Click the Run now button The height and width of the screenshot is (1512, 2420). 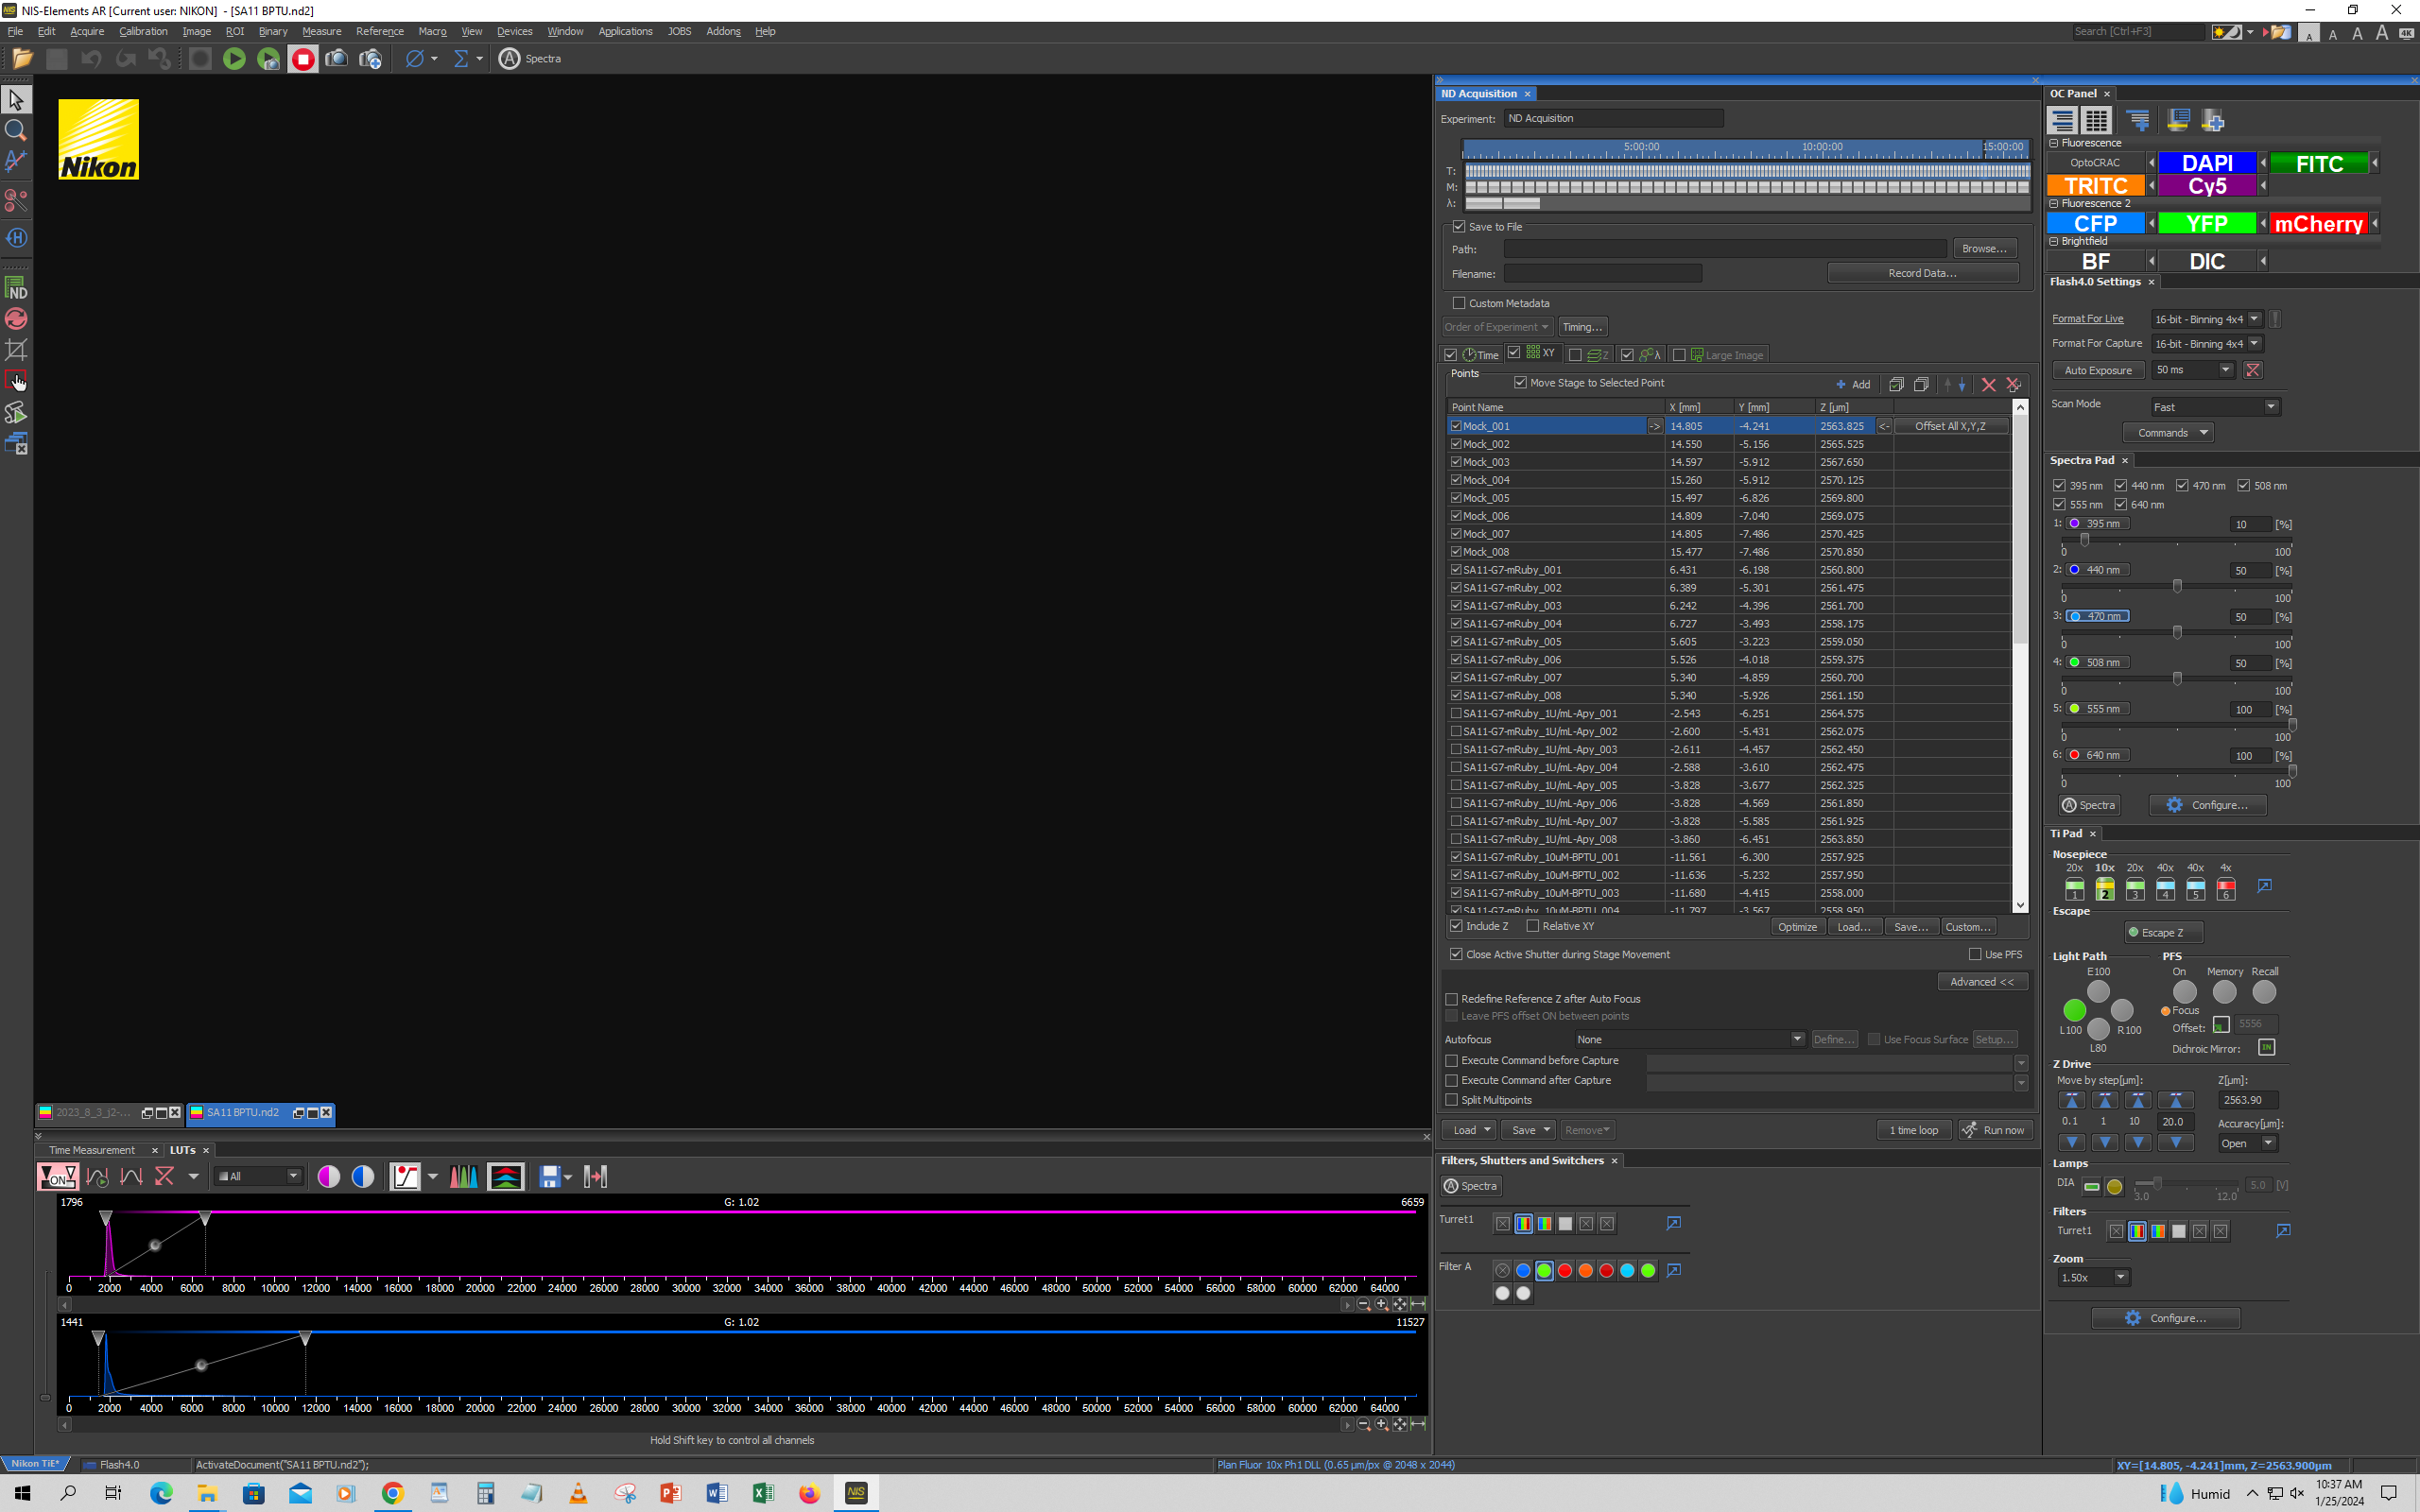1995,1130
